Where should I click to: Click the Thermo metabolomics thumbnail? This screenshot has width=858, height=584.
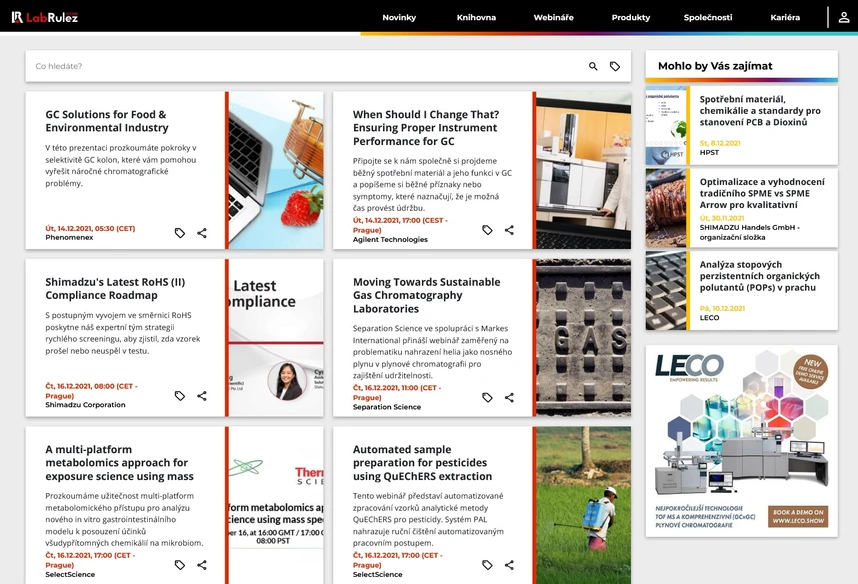click(x=276, y=505)
